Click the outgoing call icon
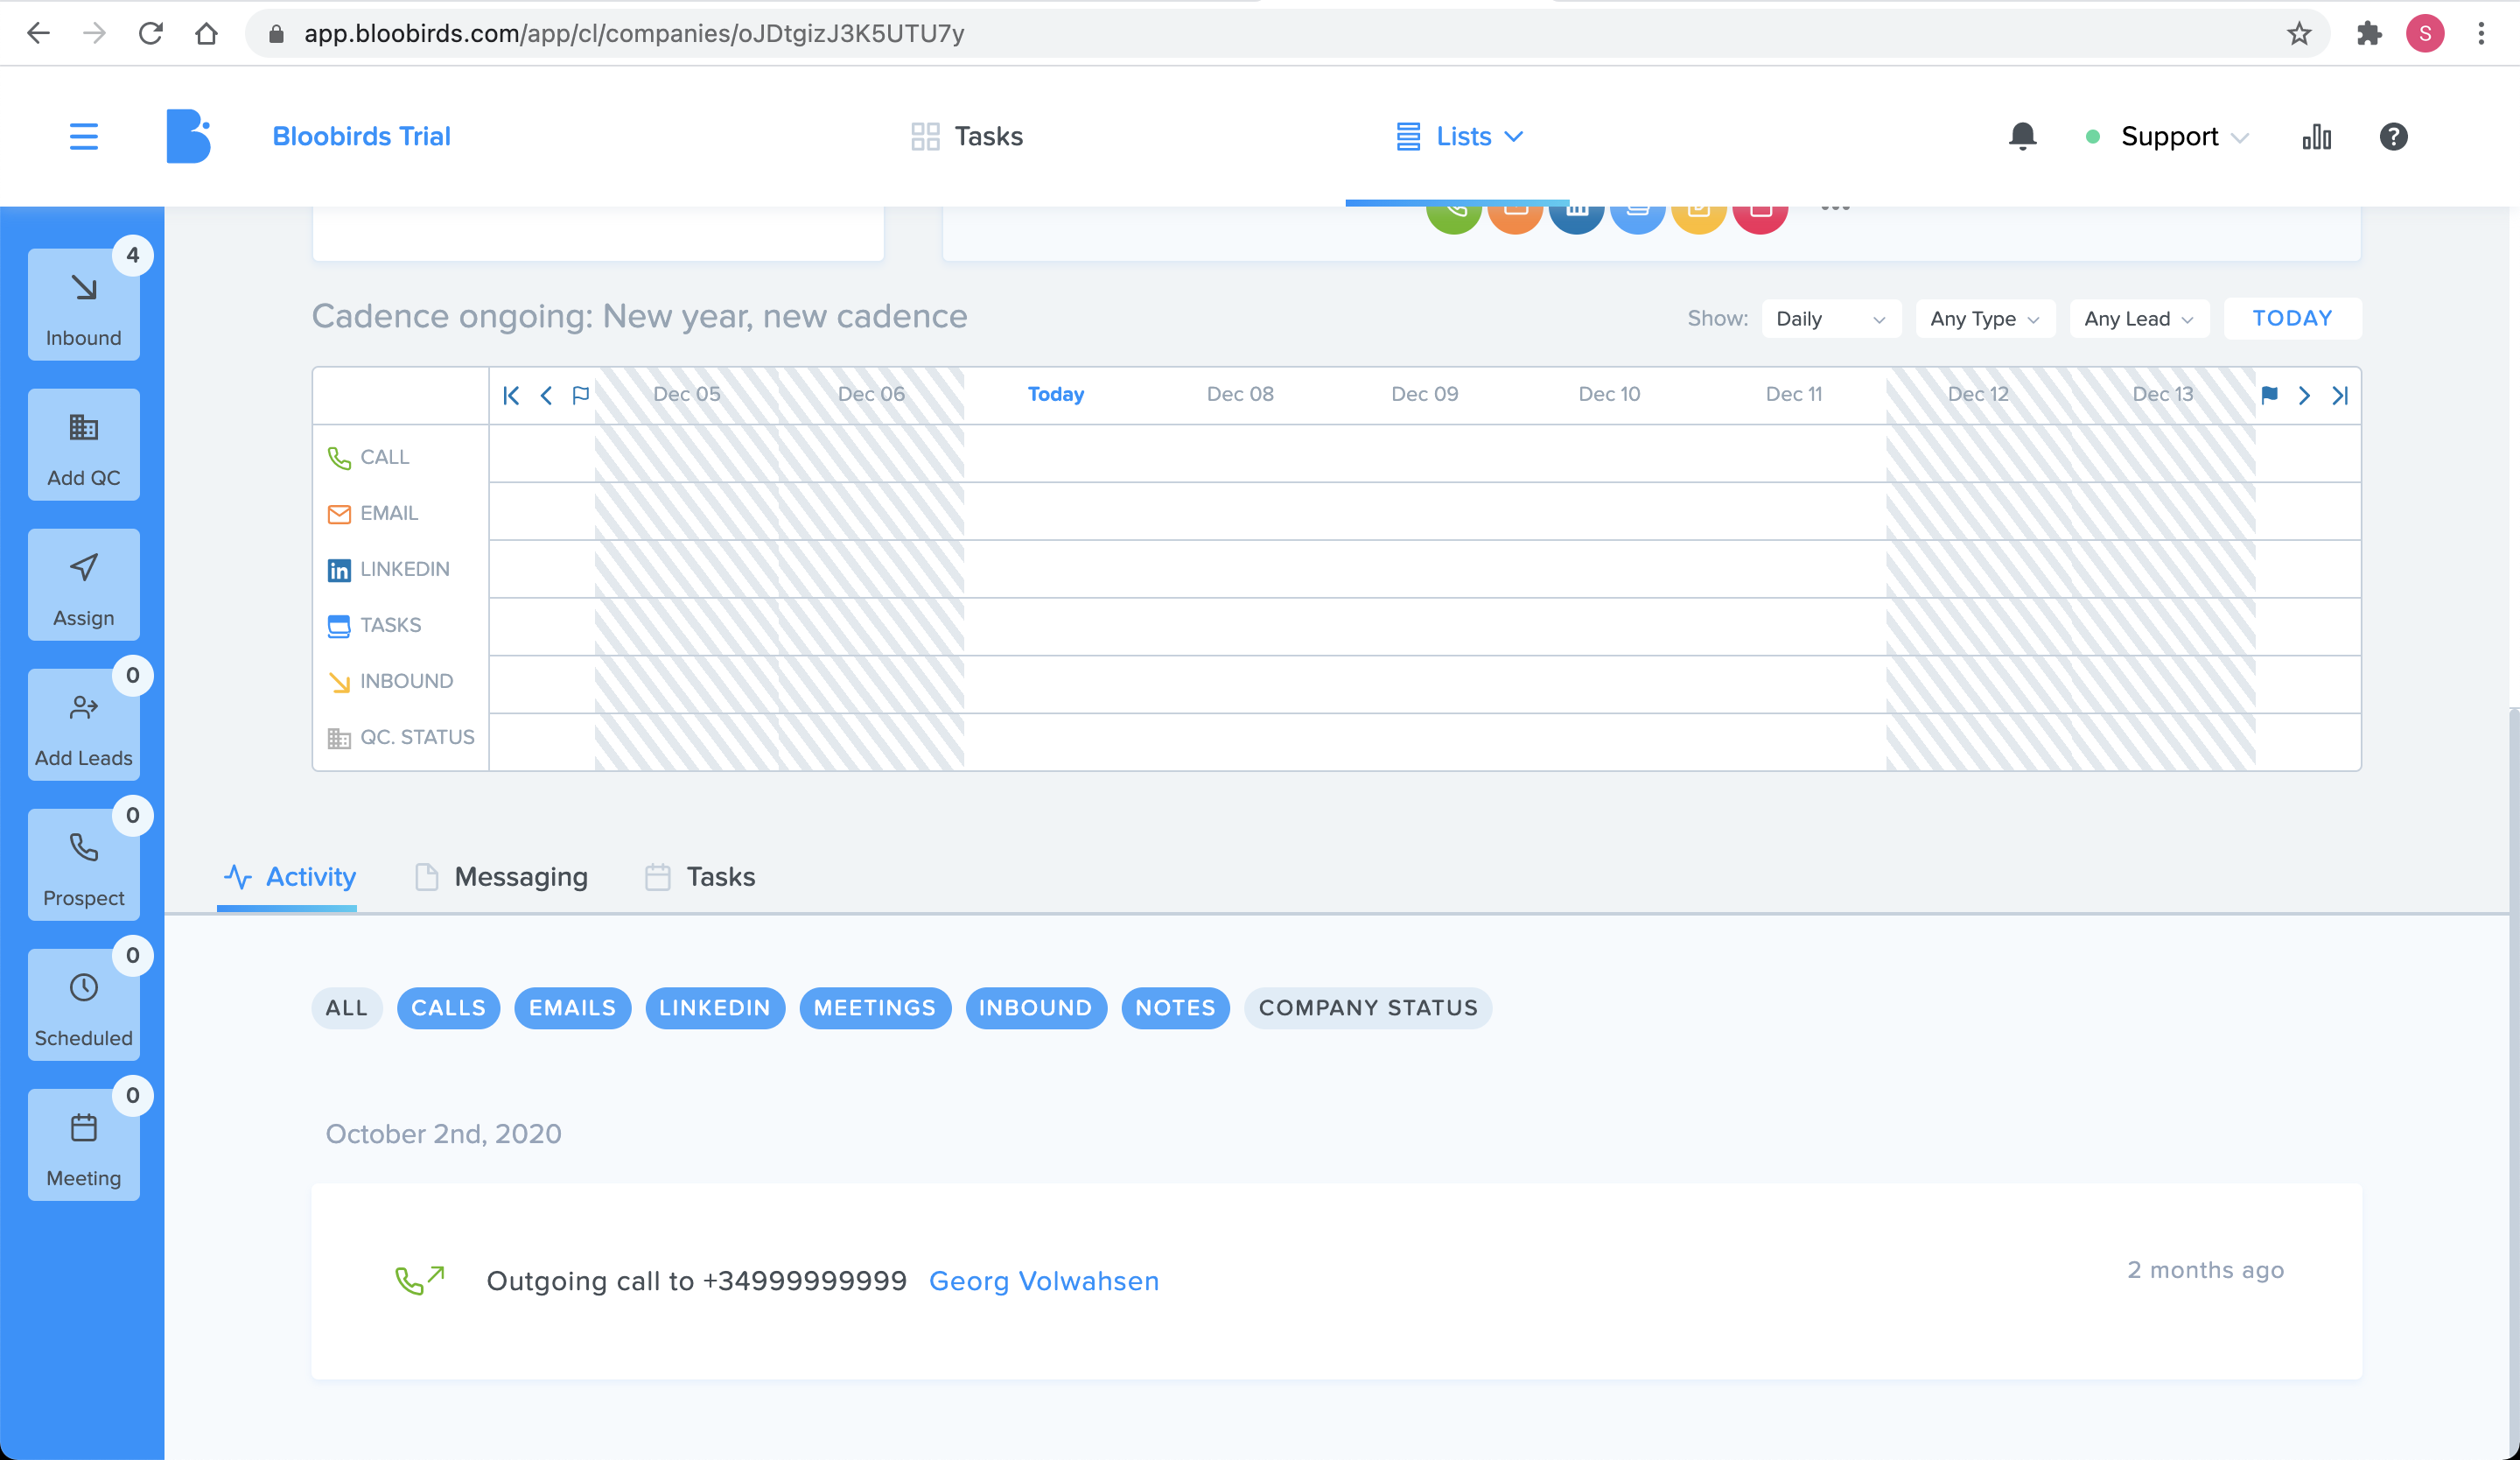 pyautogui.click(x=420, y=1280)
